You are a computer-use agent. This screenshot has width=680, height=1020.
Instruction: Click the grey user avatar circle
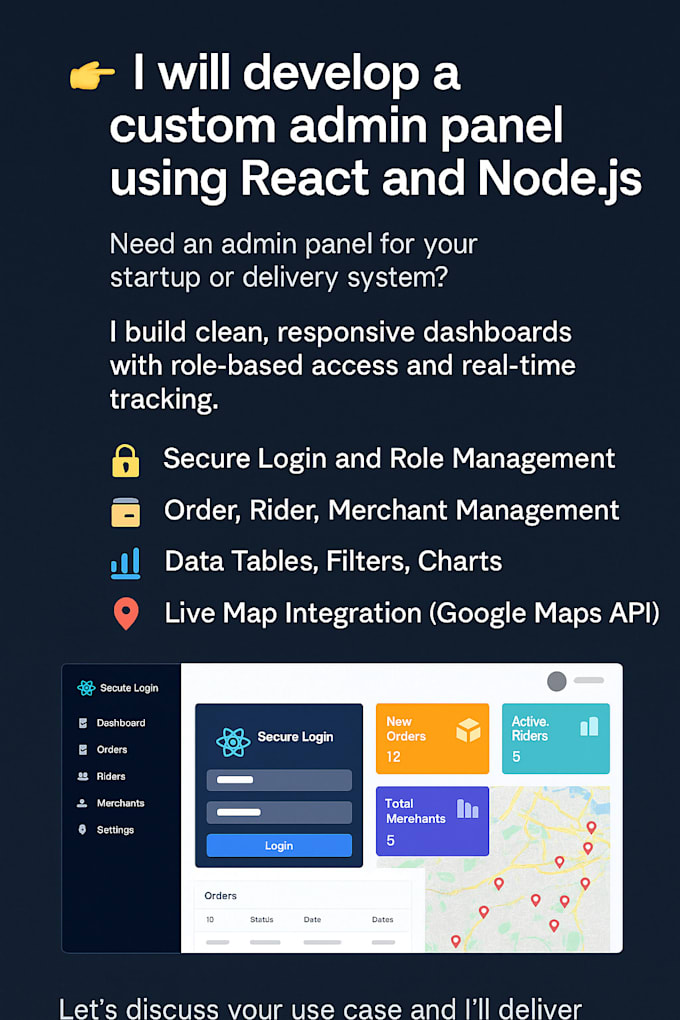(x=556, y=681)
